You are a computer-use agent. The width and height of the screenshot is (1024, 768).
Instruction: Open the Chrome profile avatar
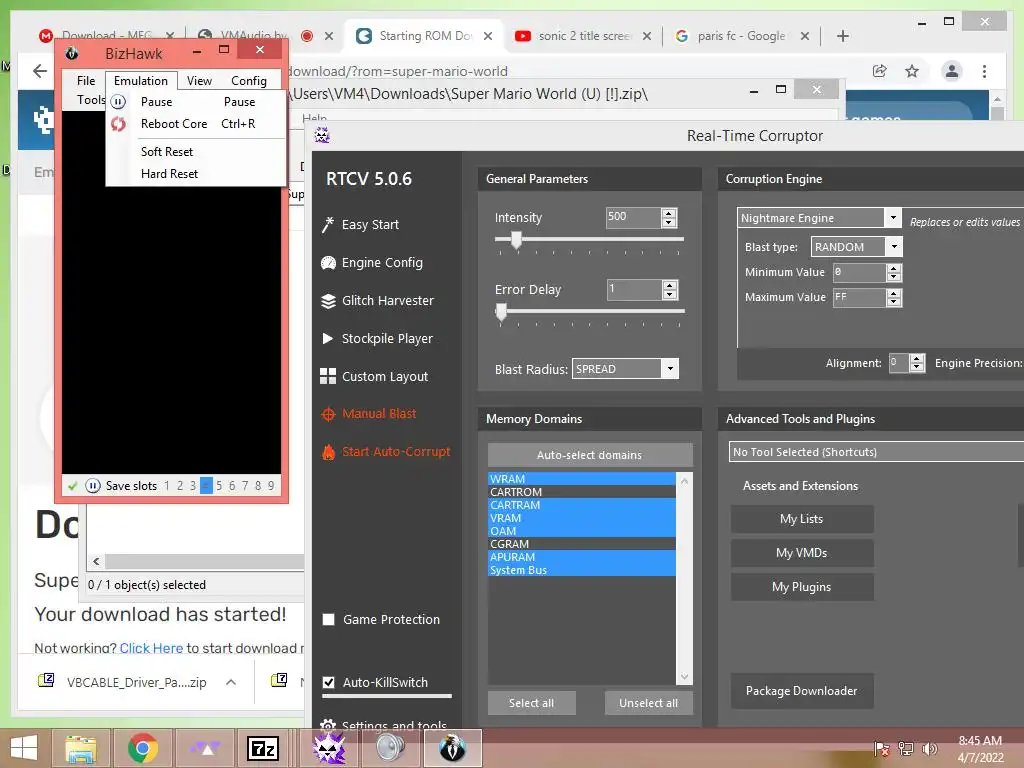click(952, 71)
